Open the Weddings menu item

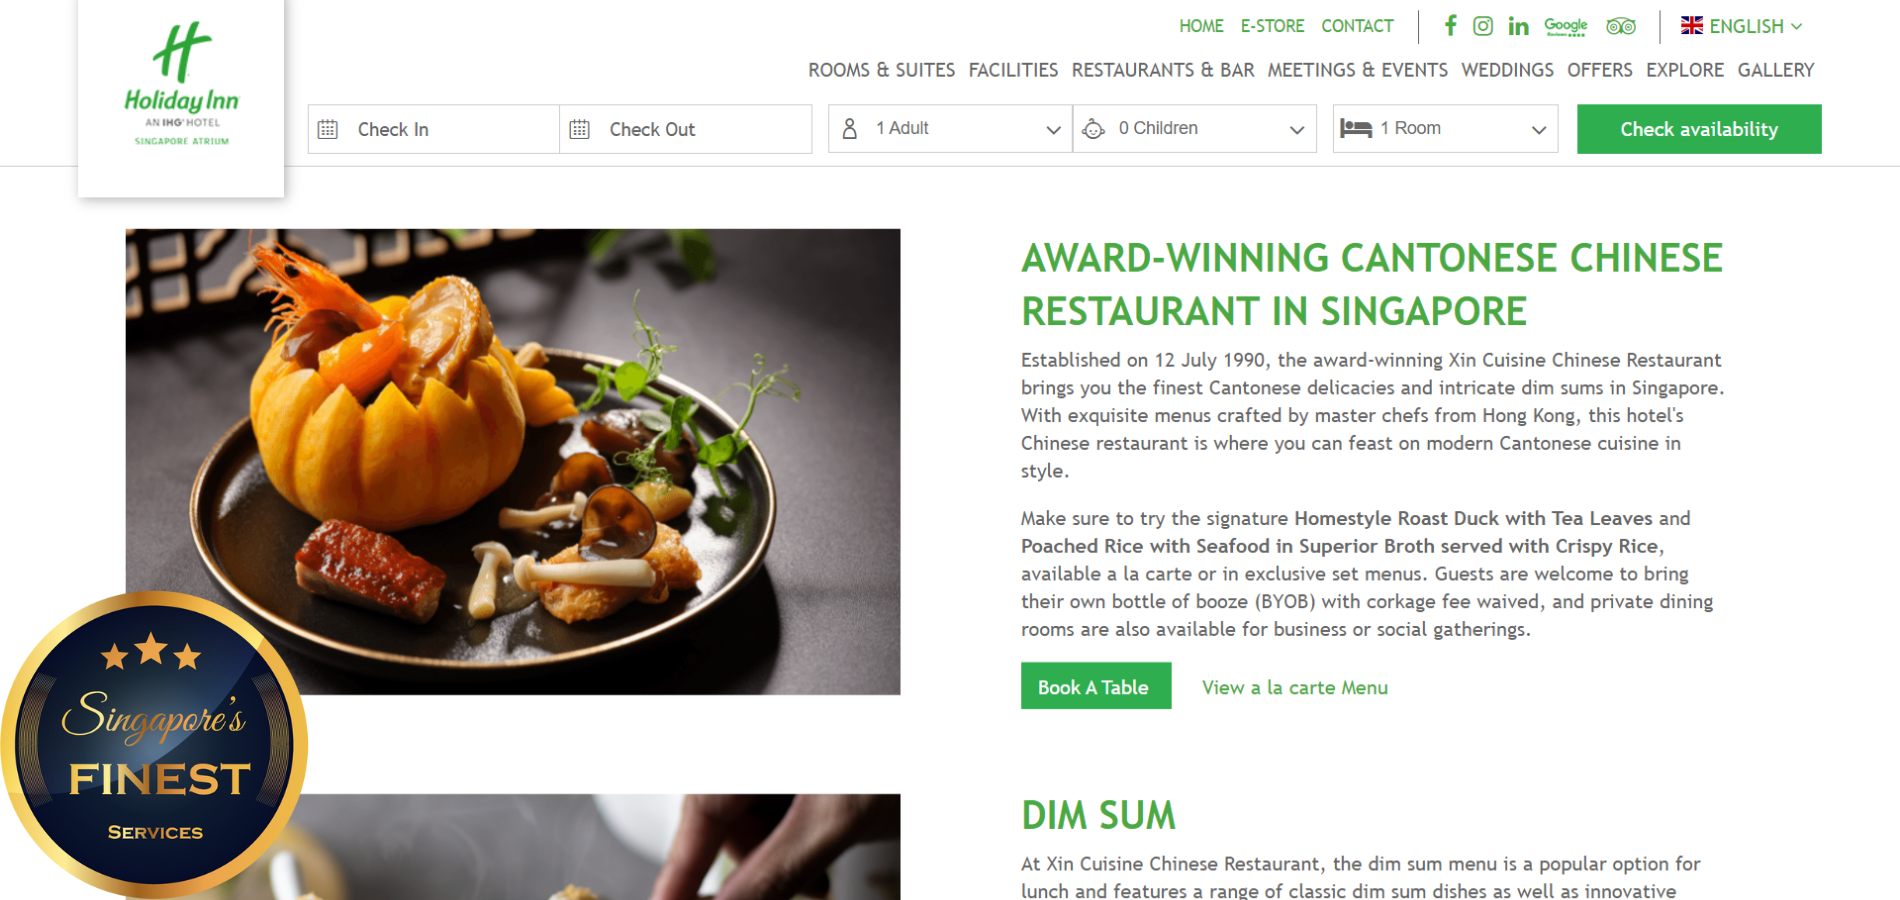(1507, 70)
